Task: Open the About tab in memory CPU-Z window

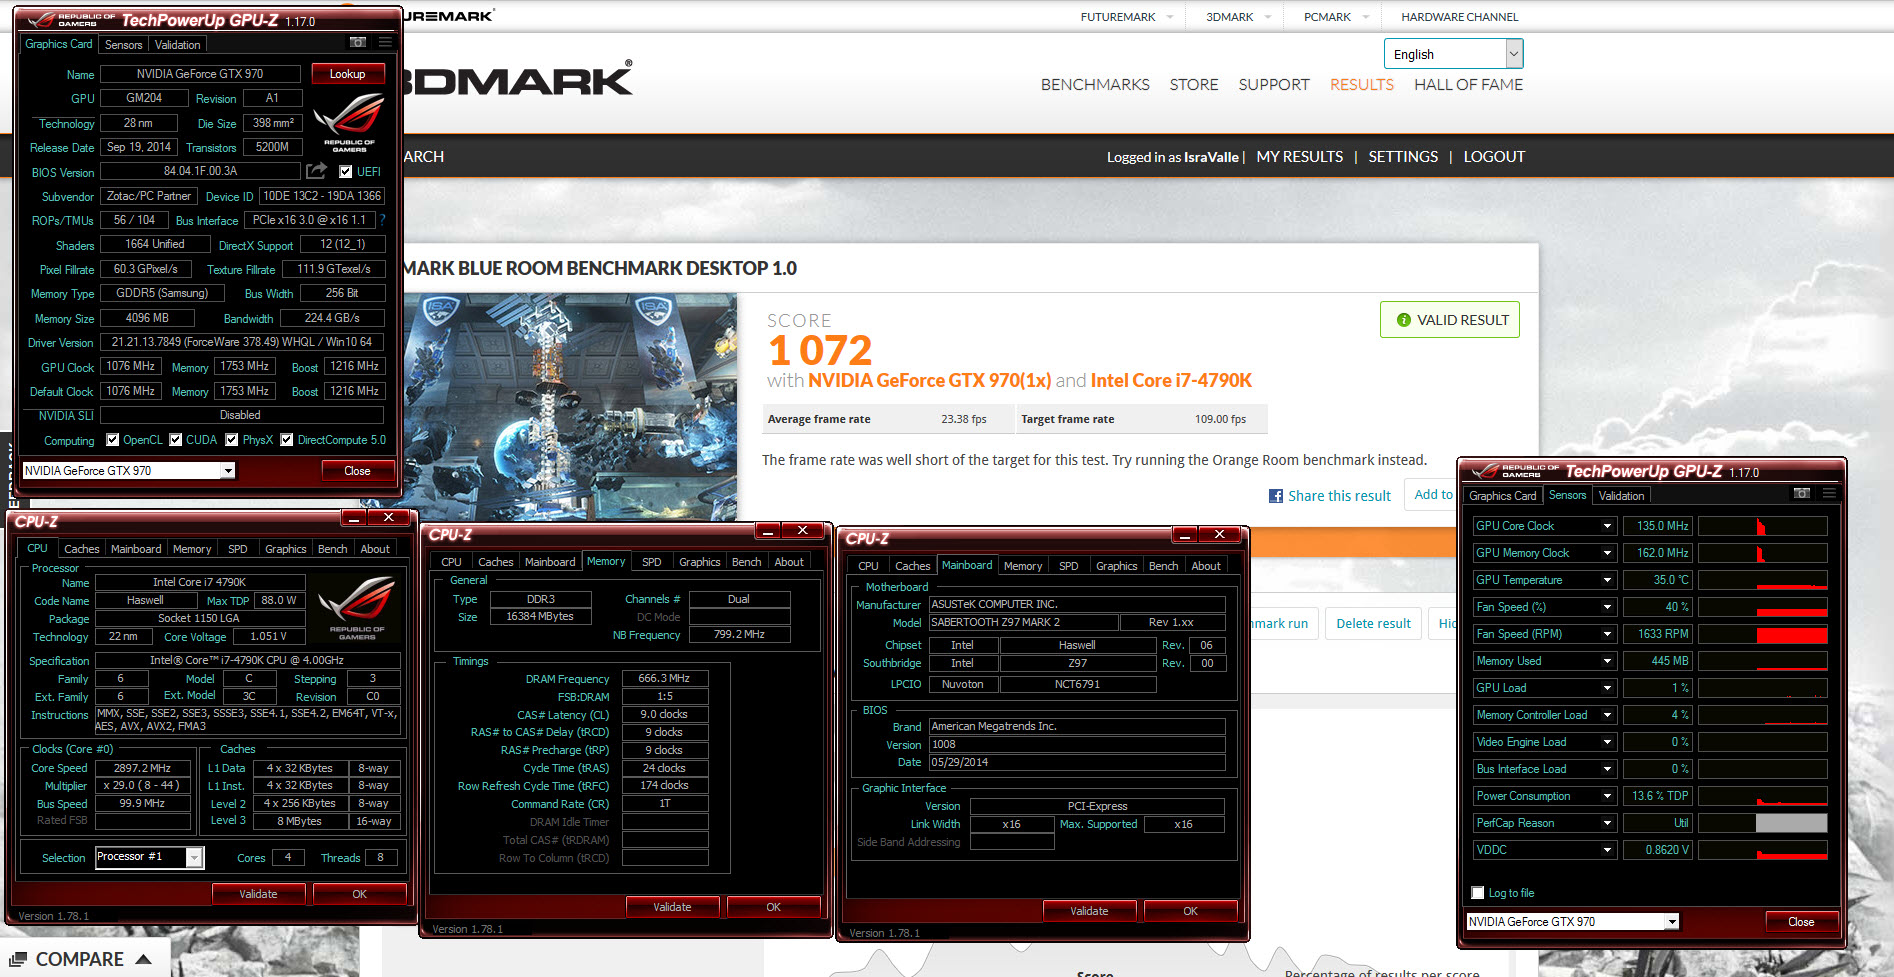Action: pyautogui.click(x=789, y=562)
